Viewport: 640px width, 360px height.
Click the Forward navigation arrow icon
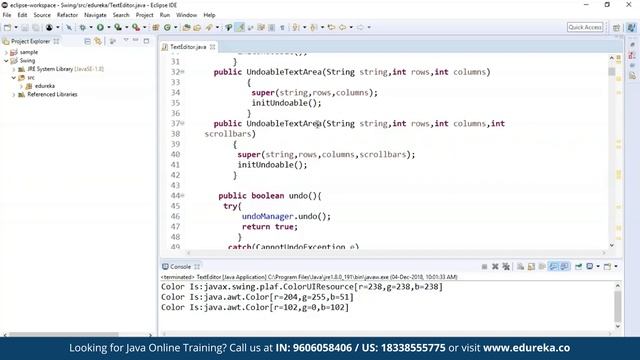[x=360, y=27]
